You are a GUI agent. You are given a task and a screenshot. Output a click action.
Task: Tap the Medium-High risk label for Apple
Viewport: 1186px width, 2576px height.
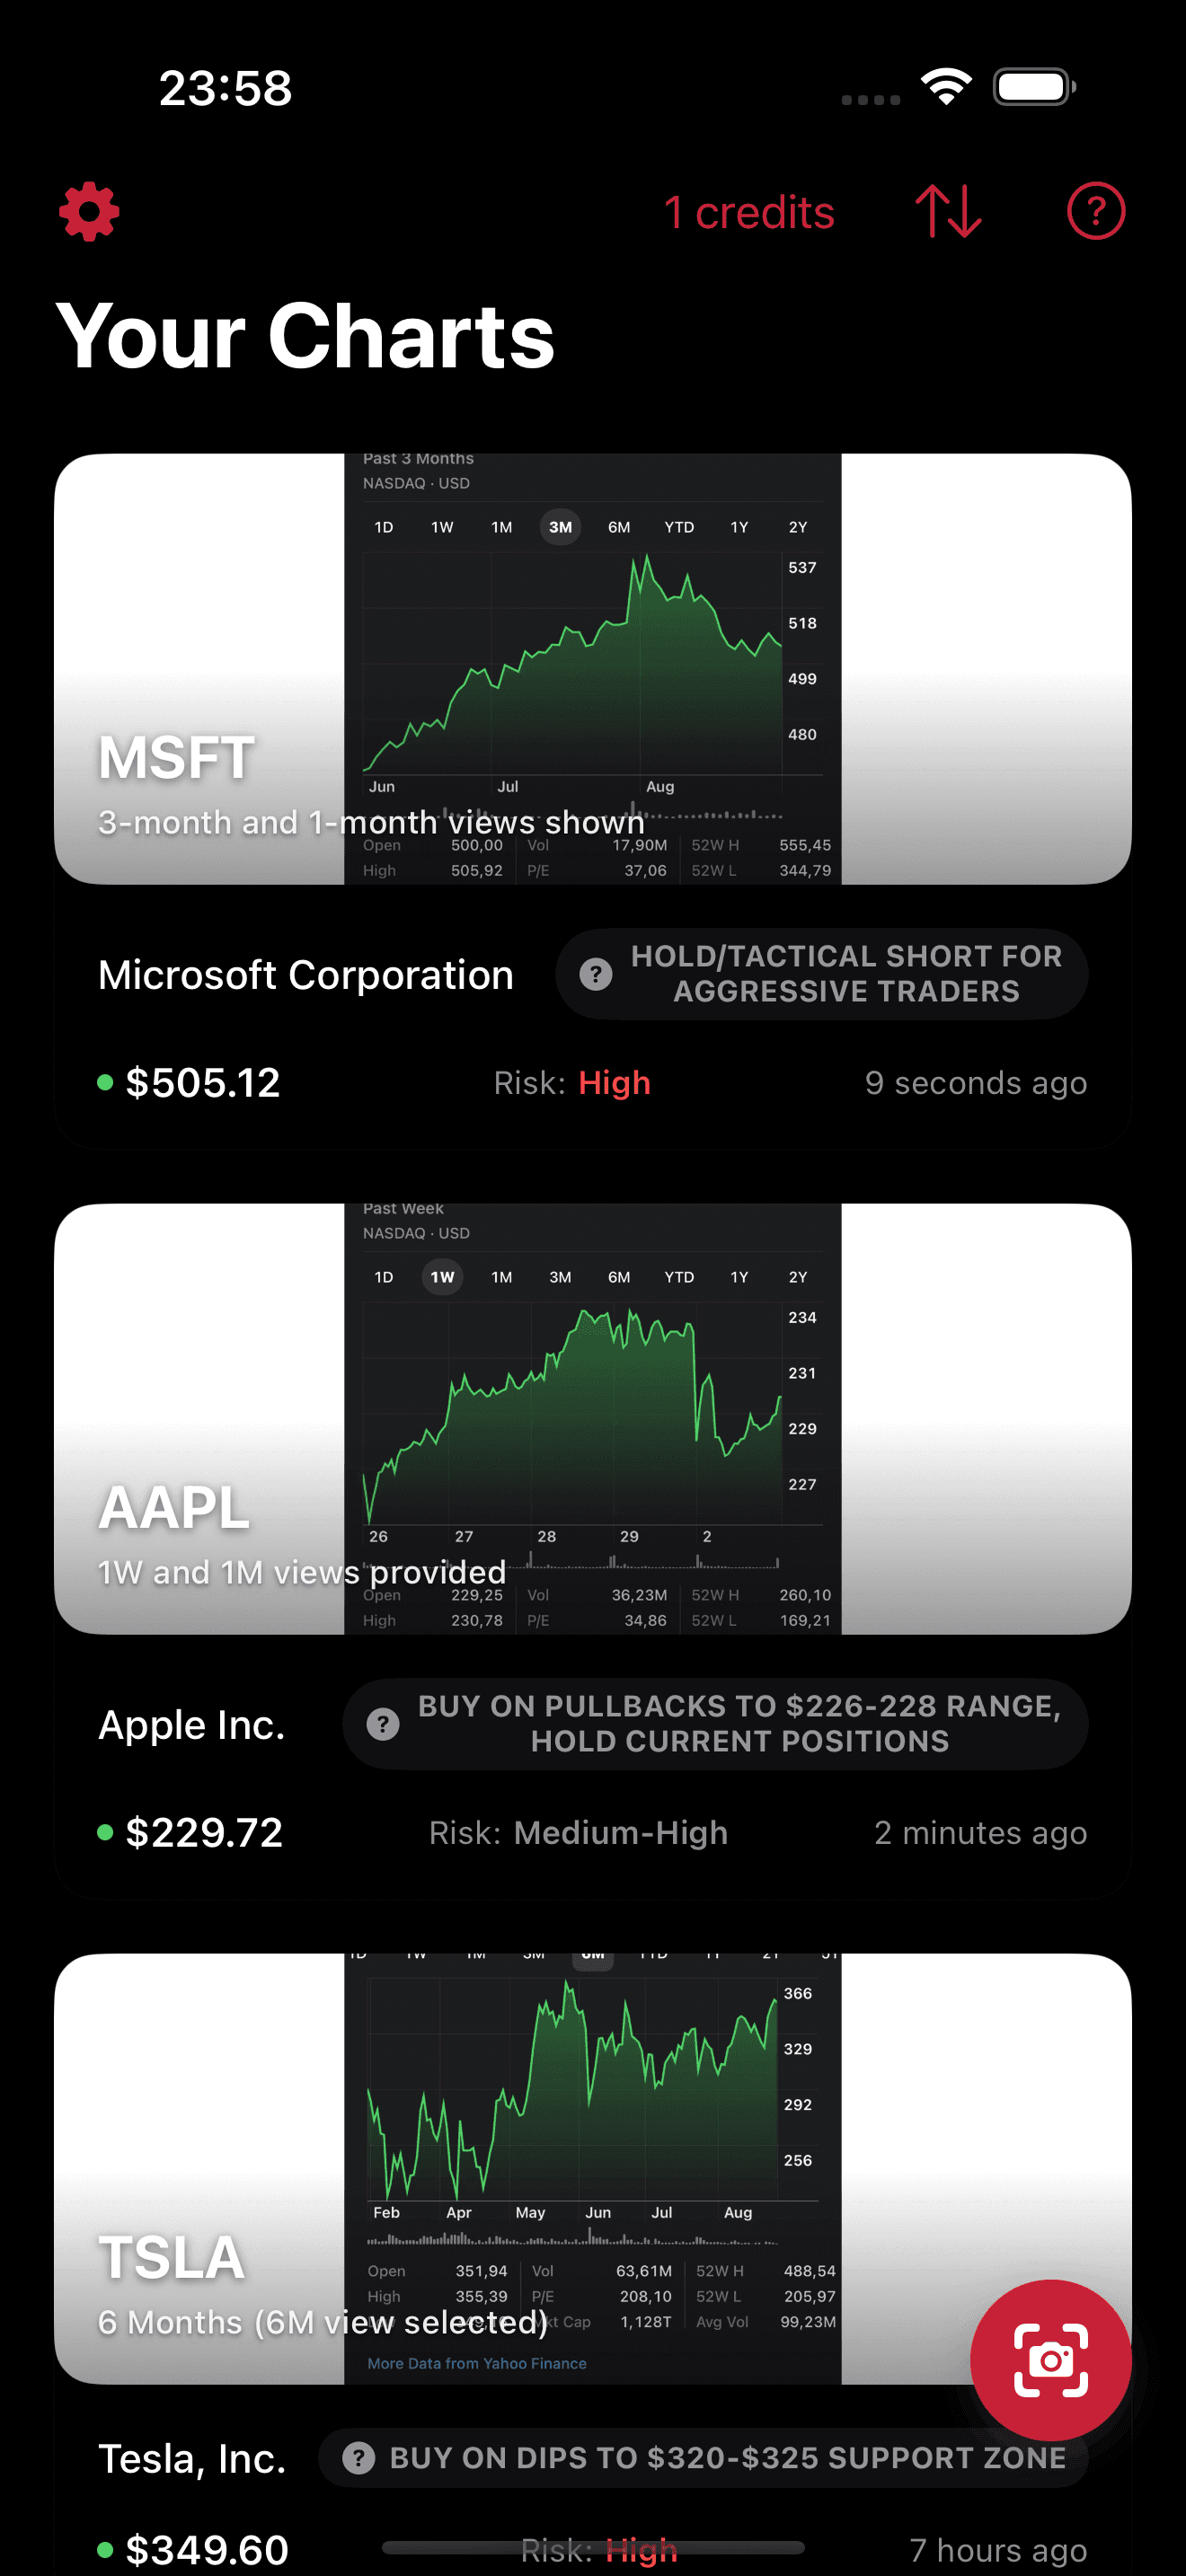click(x=620, y=1832)
